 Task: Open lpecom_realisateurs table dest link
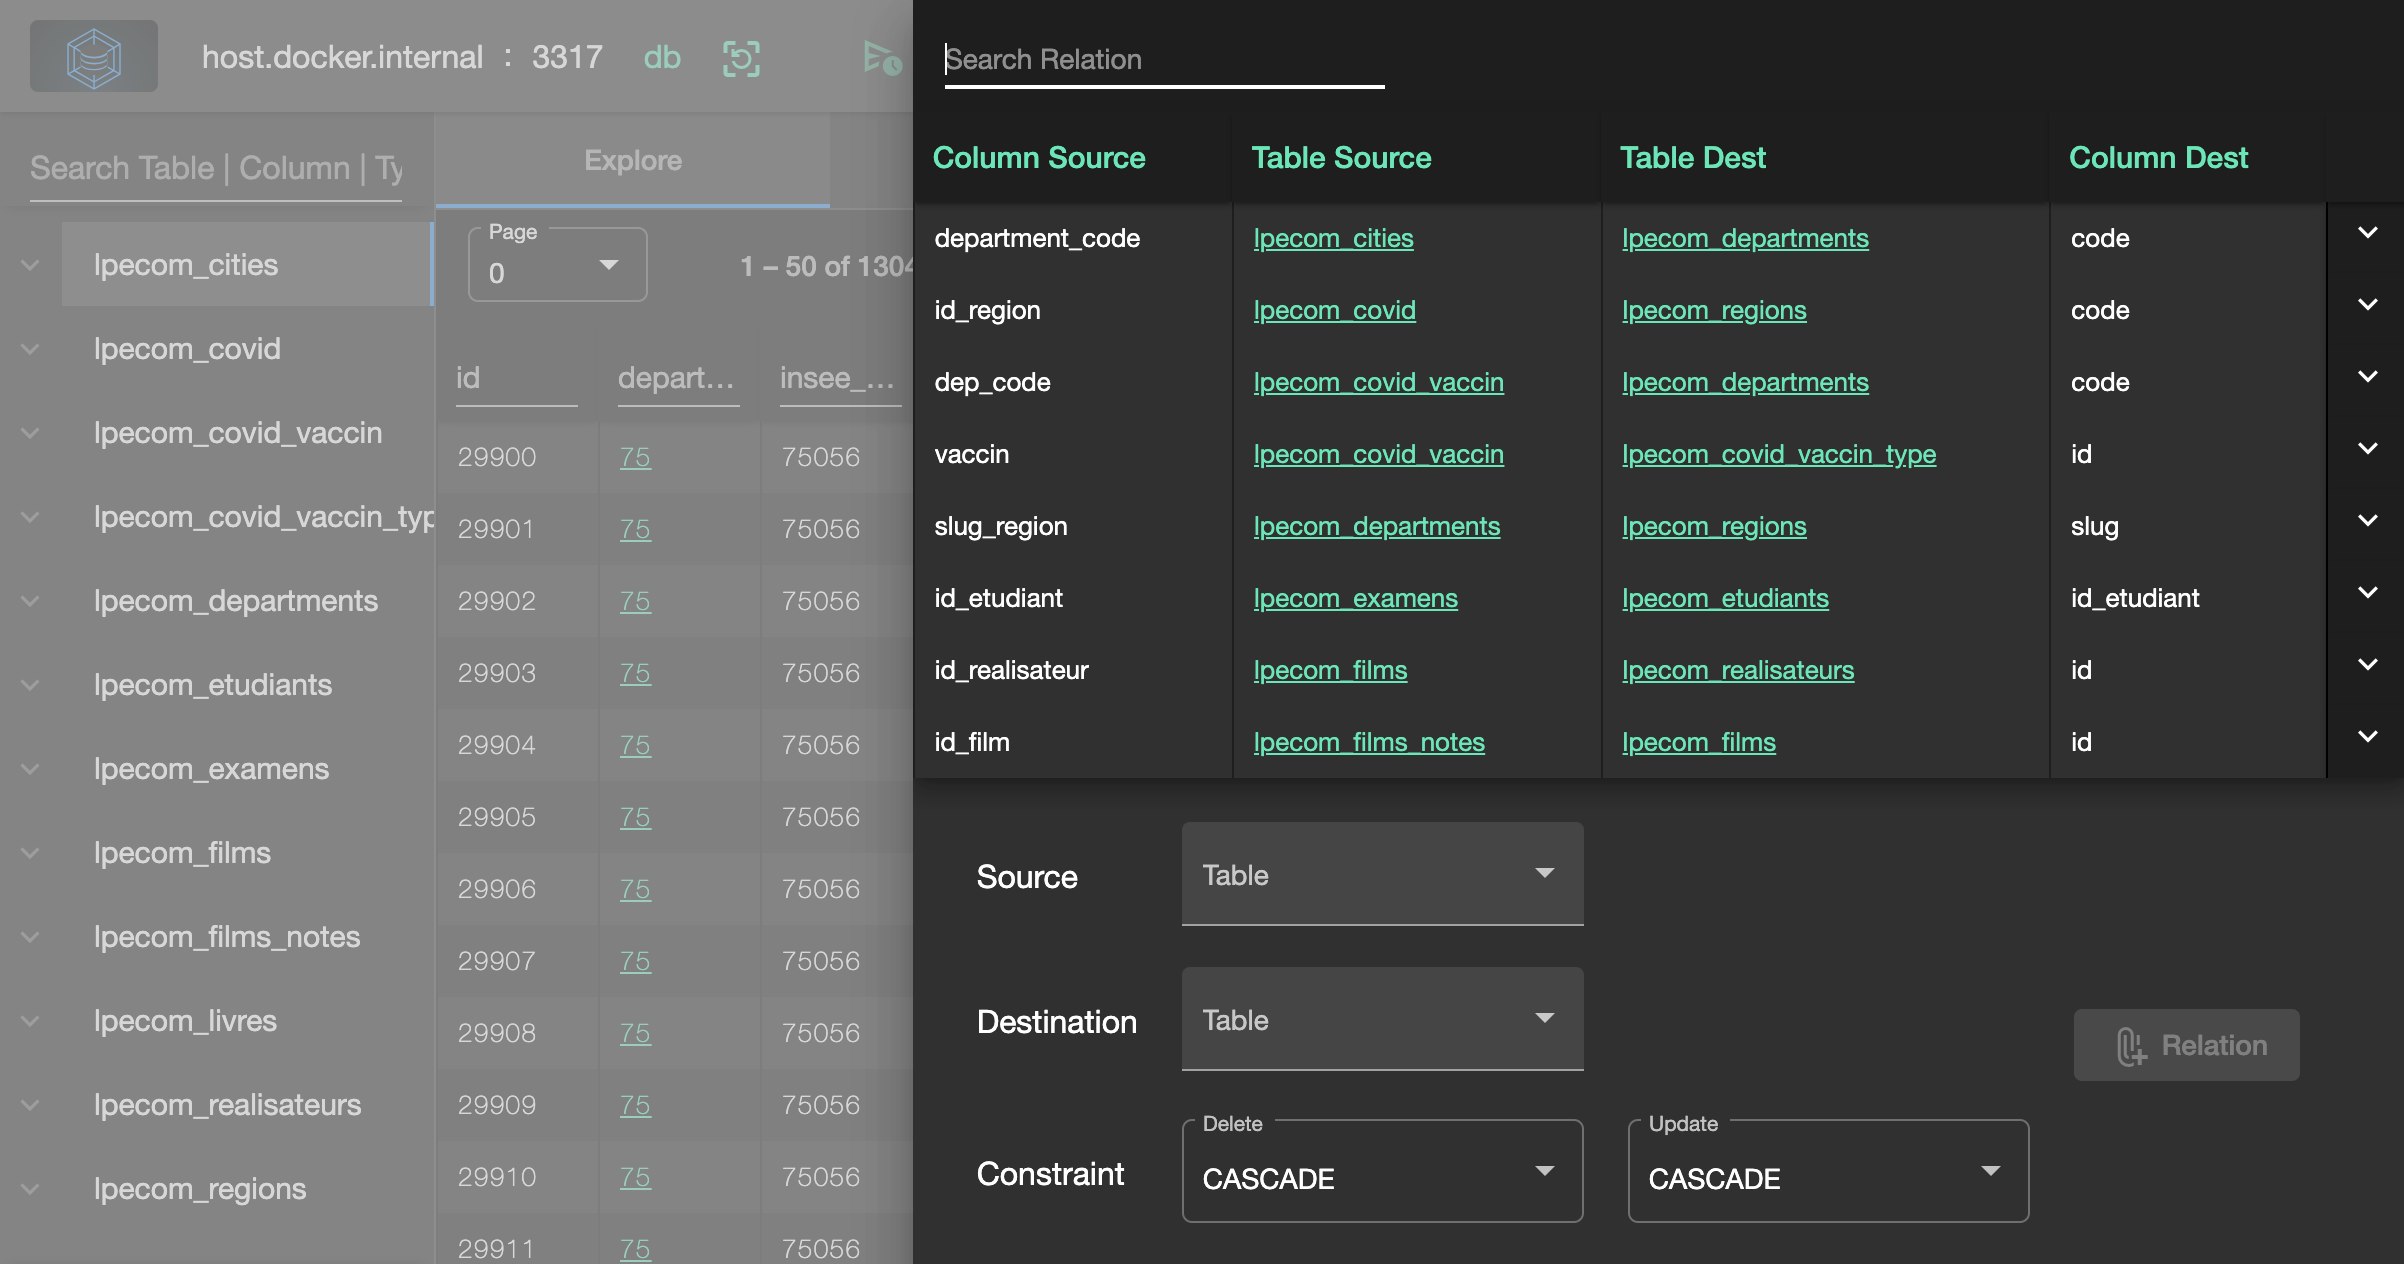(x=1738, y=670)
